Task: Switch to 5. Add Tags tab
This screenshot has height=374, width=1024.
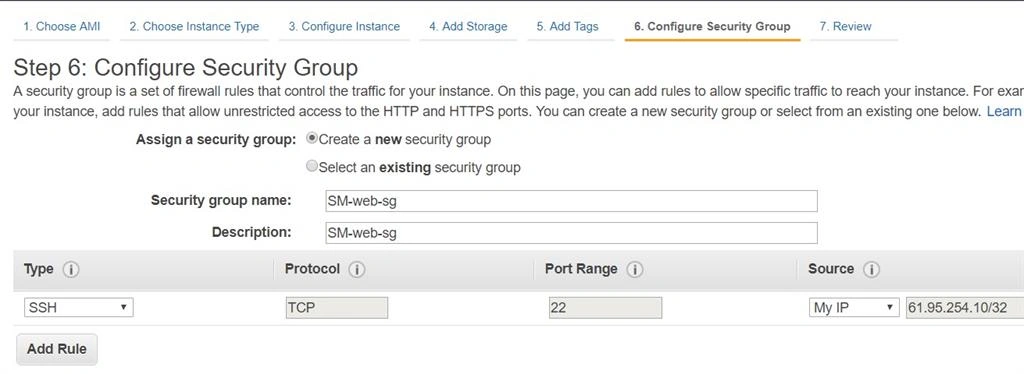Action: [x=568, y=27]
